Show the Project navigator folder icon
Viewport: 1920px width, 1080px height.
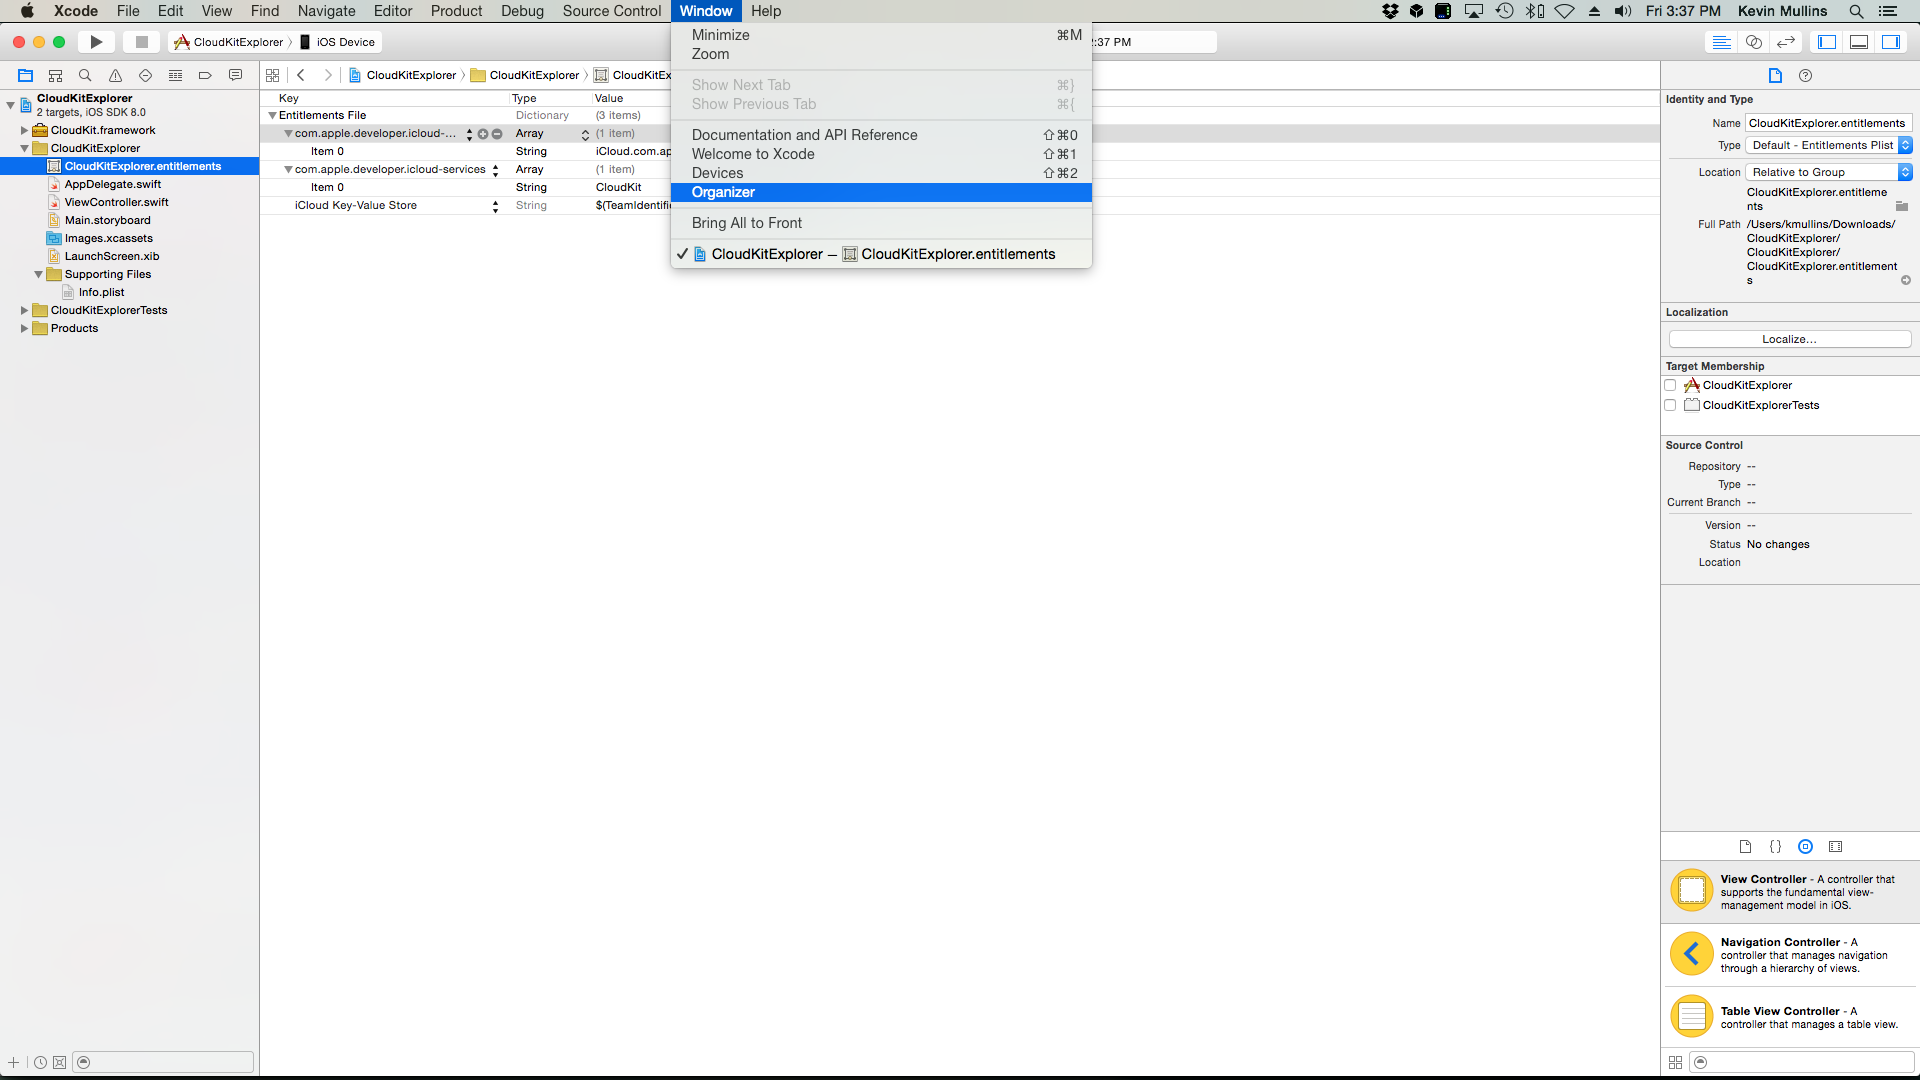pyautogui.click(x=26, y=75)
